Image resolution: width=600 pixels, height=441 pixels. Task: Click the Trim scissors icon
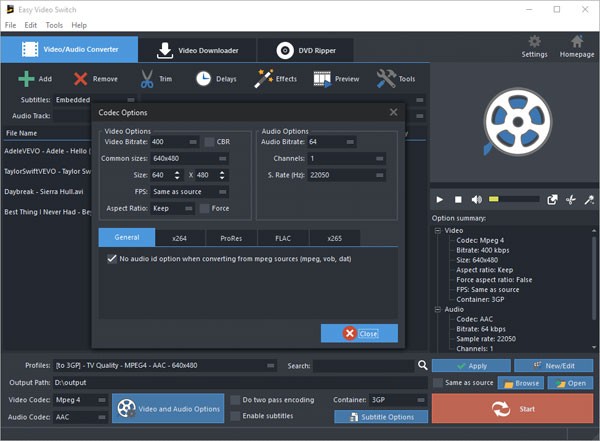tap(147, 78)
